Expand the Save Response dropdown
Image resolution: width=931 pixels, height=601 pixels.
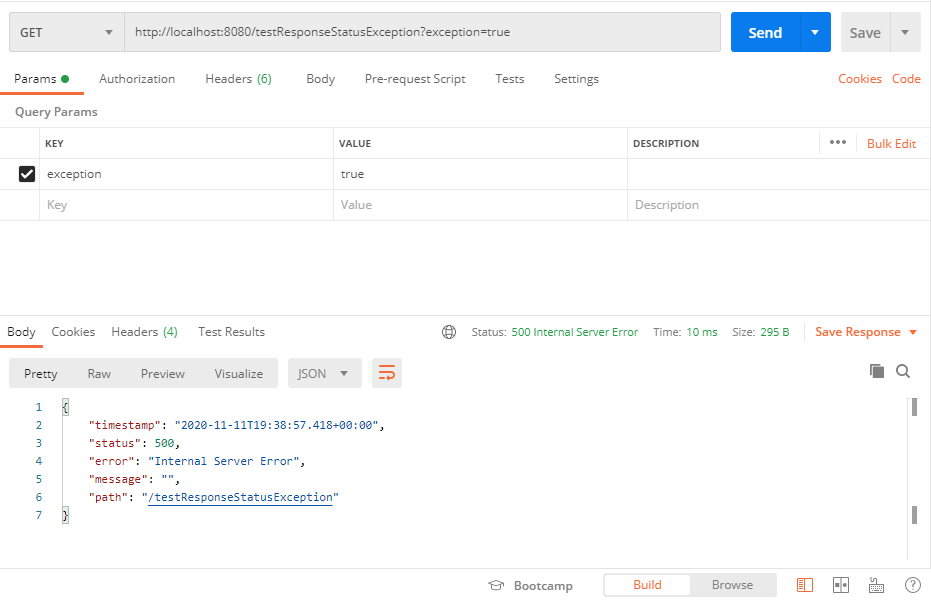click(913, 332)
